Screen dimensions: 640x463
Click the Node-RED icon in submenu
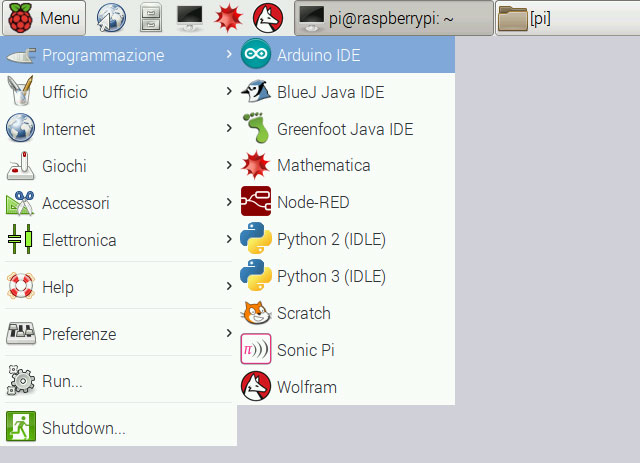coord(256,203)
